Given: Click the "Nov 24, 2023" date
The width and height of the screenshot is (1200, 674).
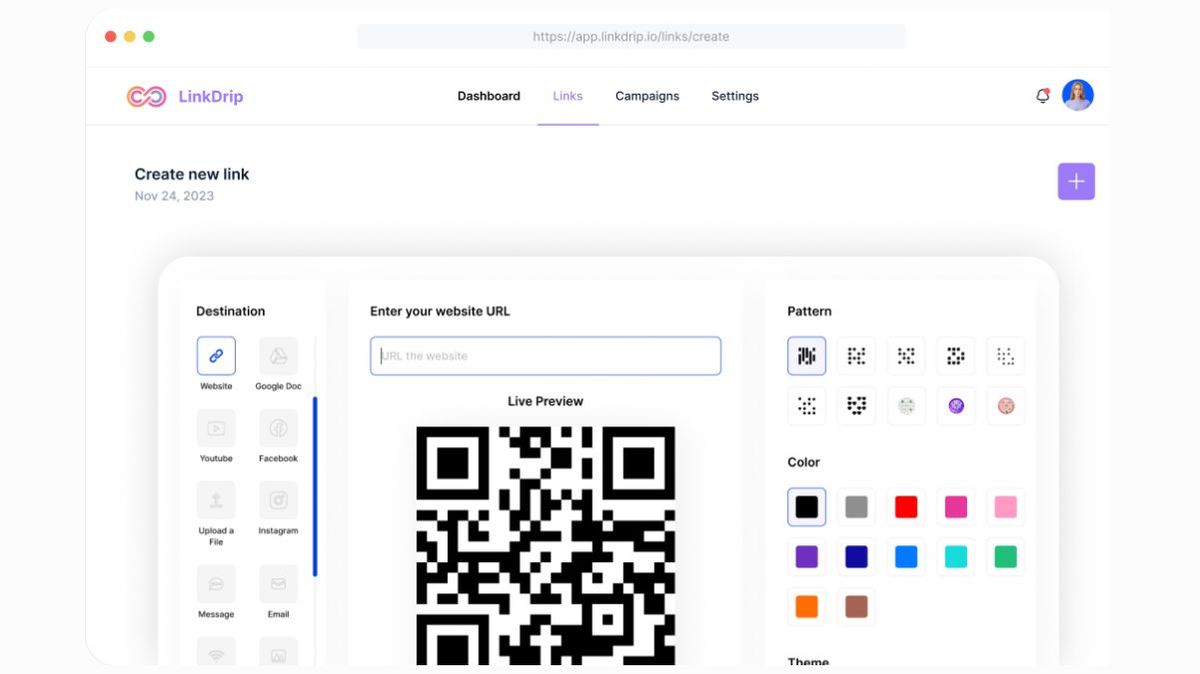Looking at the screenshot, I should [174, 196].
